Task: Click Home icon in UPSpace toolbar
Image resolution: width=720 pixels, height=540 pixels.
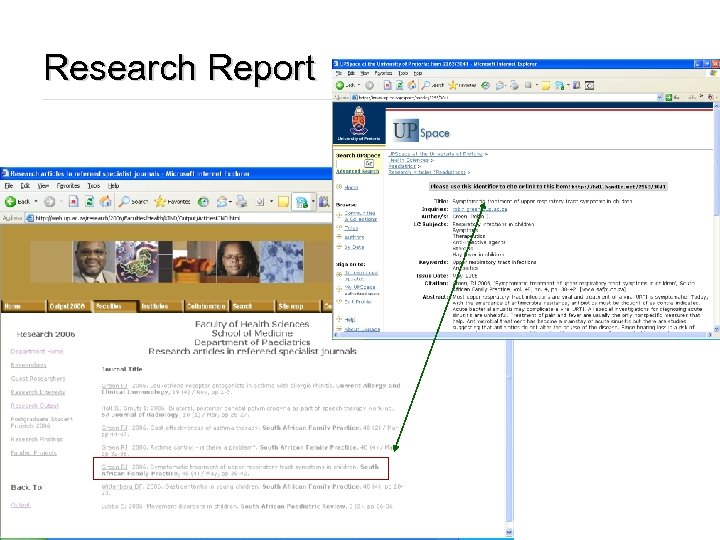Action: click(412, 85)
